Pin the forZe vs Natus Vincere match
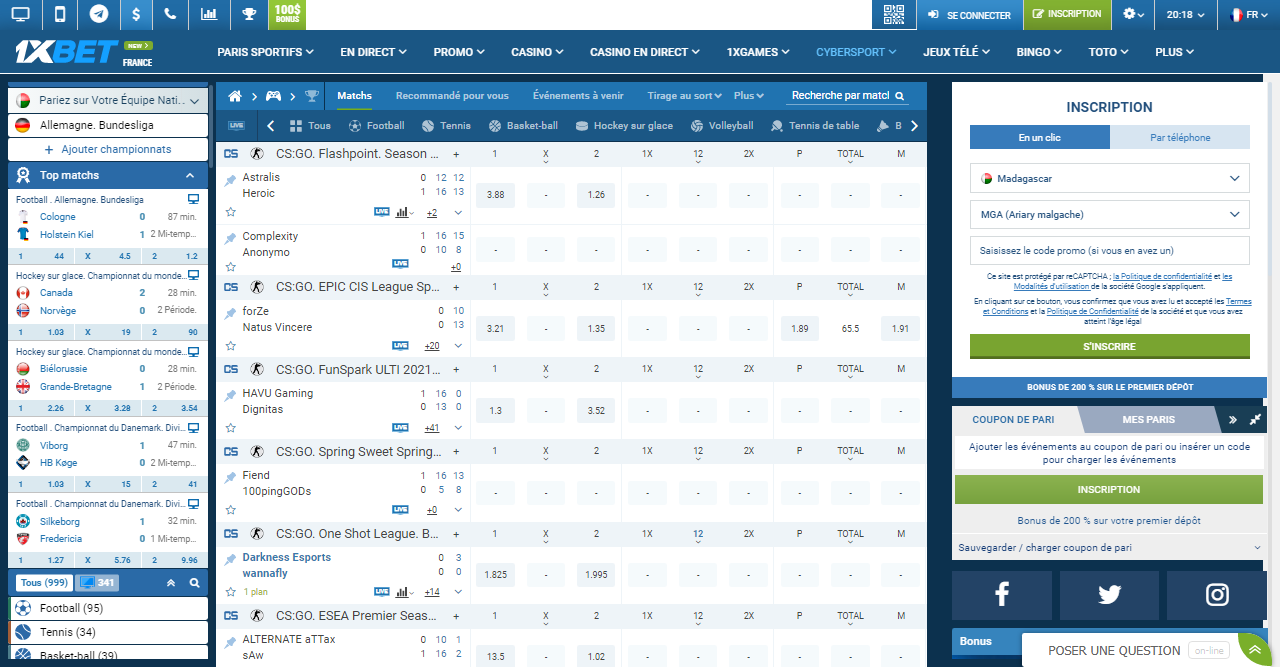The height and width of the screenshot is (667, 1280). point(230,312)
